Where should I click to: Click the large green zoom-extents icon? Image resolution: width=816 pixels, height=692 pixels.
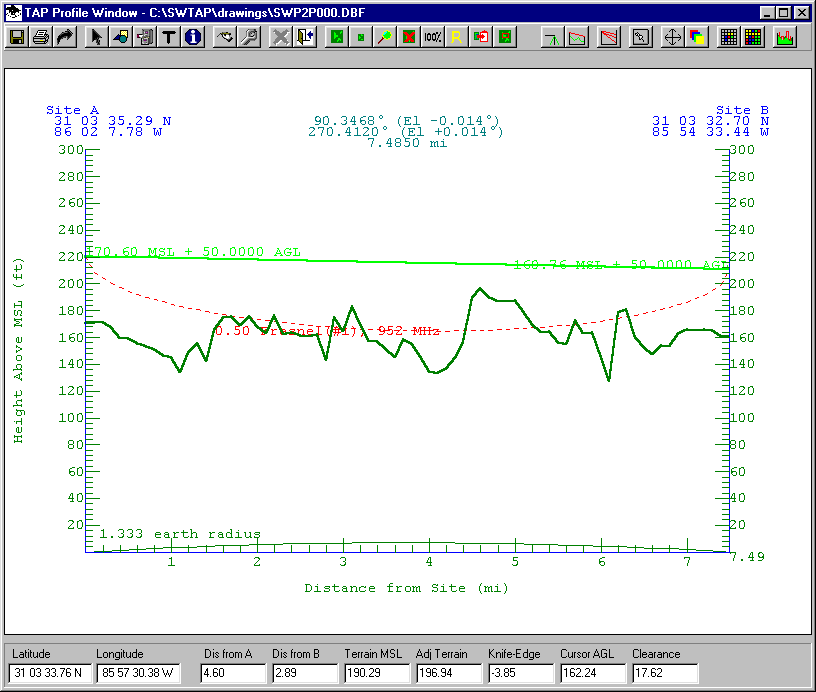[337, 37]
